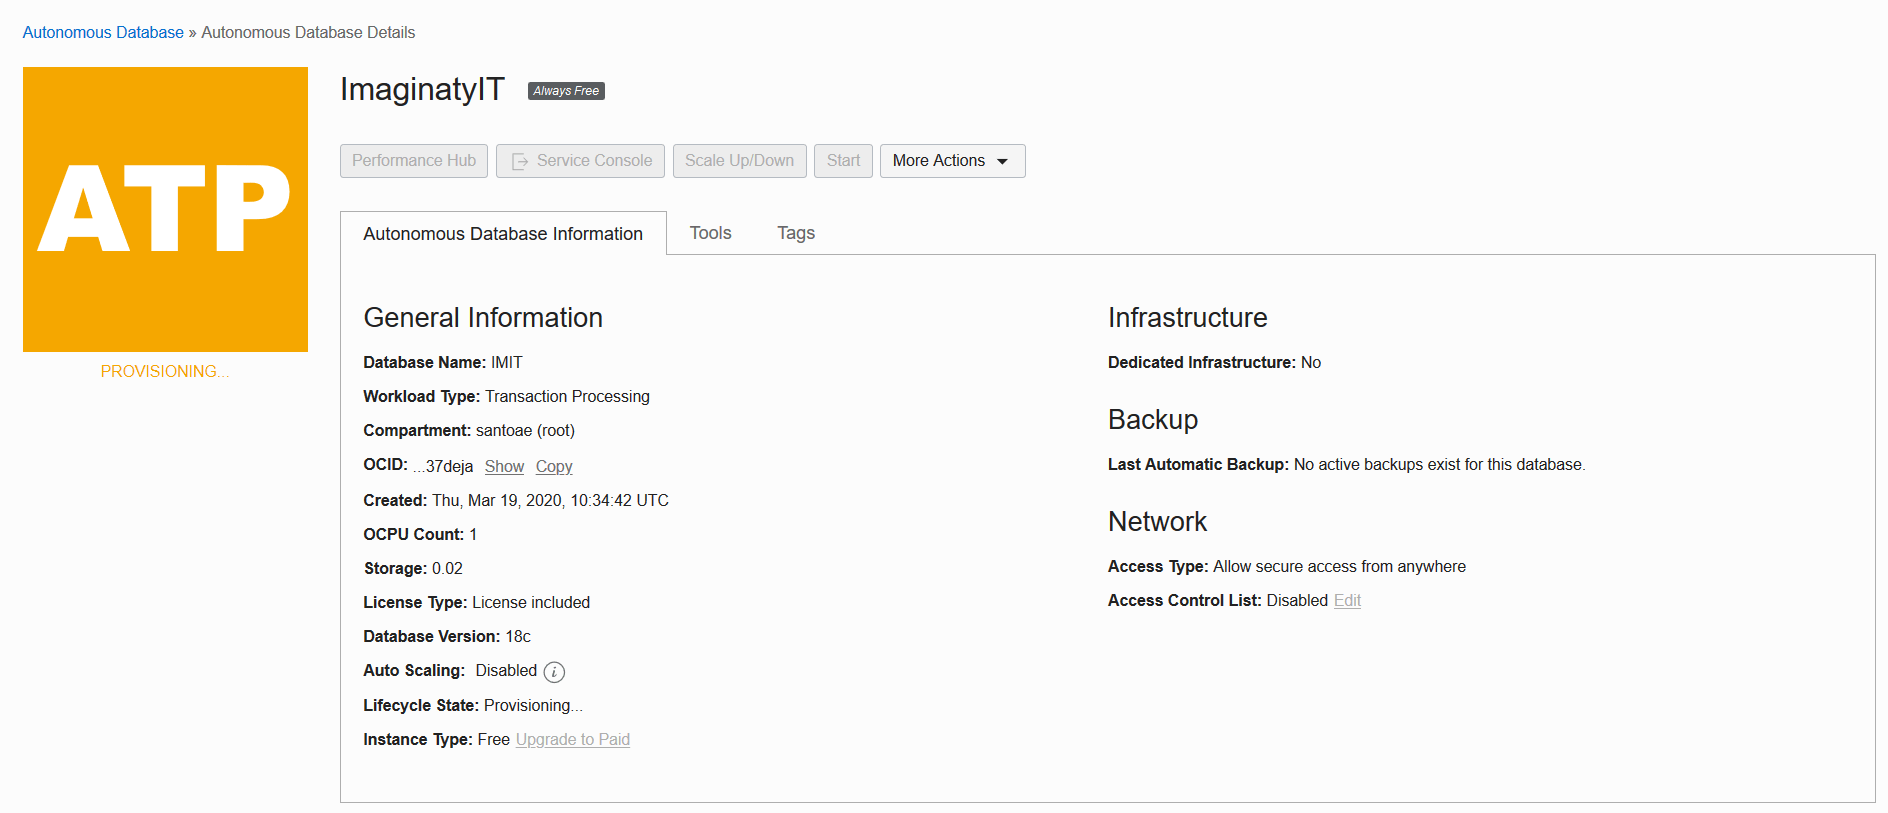
Task: Click the OCID ...37deja value
Action: pos(443,466)
